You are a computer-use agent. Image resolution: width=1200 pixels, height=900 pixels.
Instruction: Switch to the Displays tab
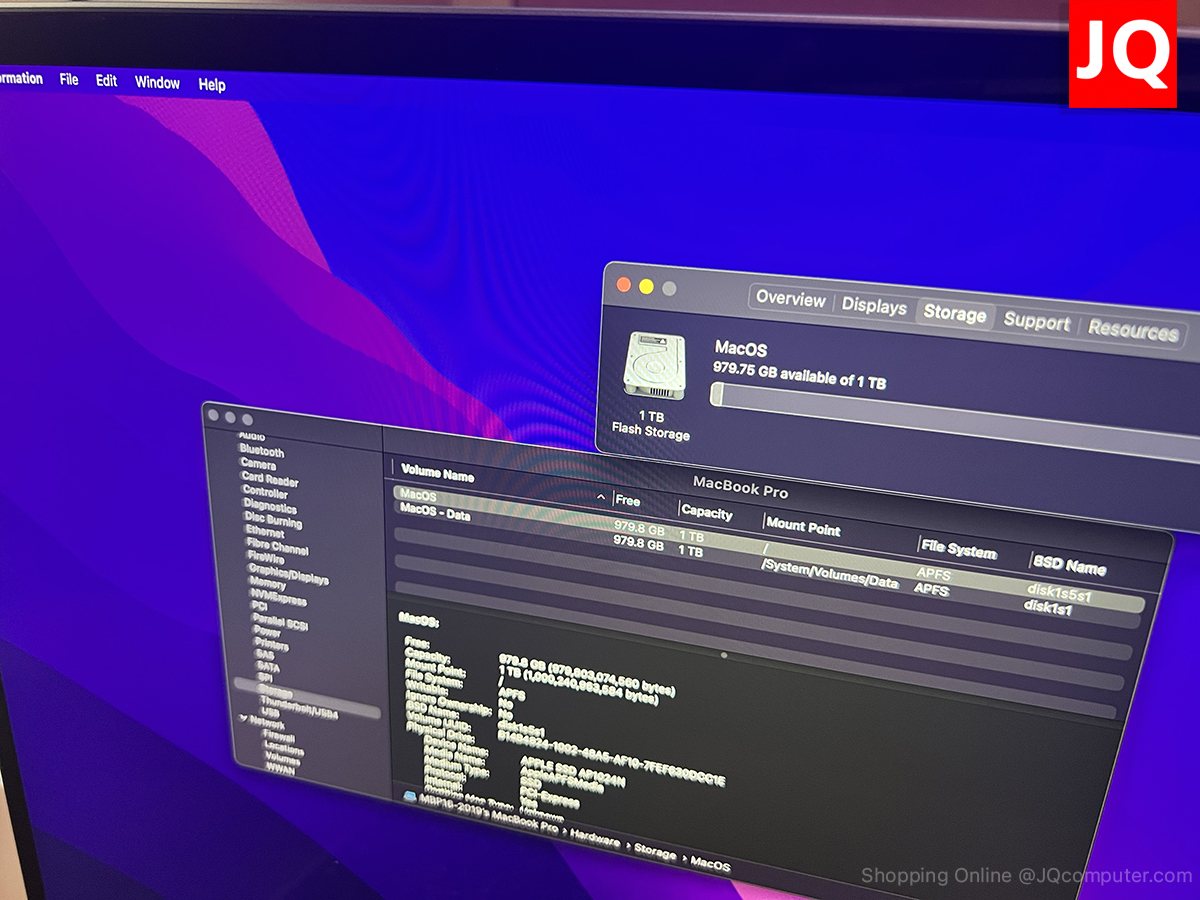[x=874, y=306]
